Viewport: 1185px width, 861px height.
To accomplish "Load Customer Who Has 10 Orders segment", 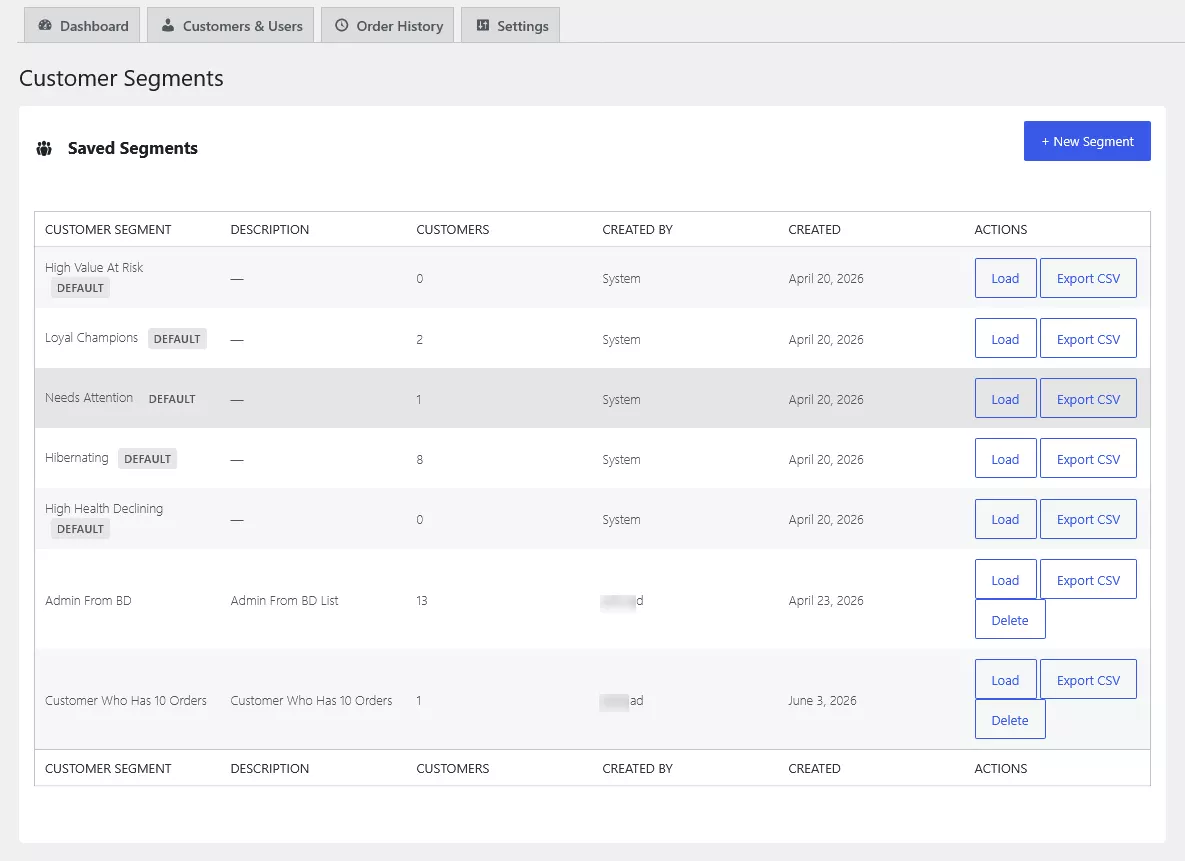I will (1005, 680).
